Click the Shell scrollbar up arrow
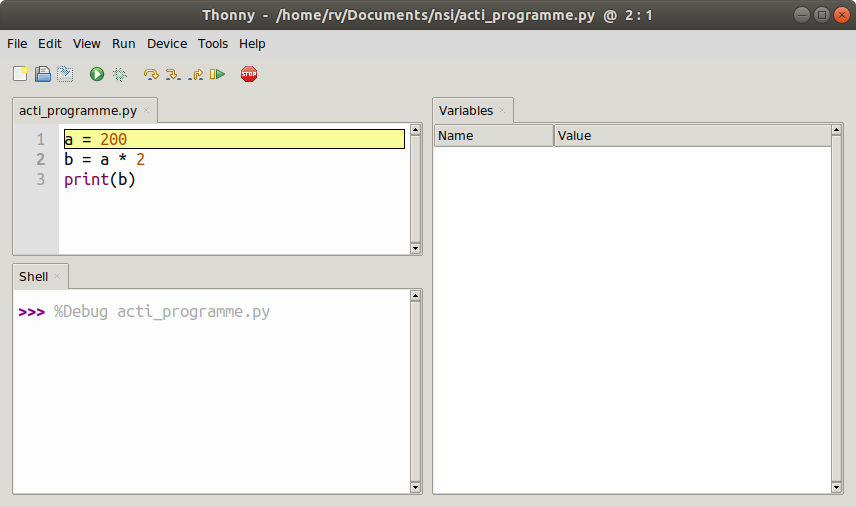 415,296
